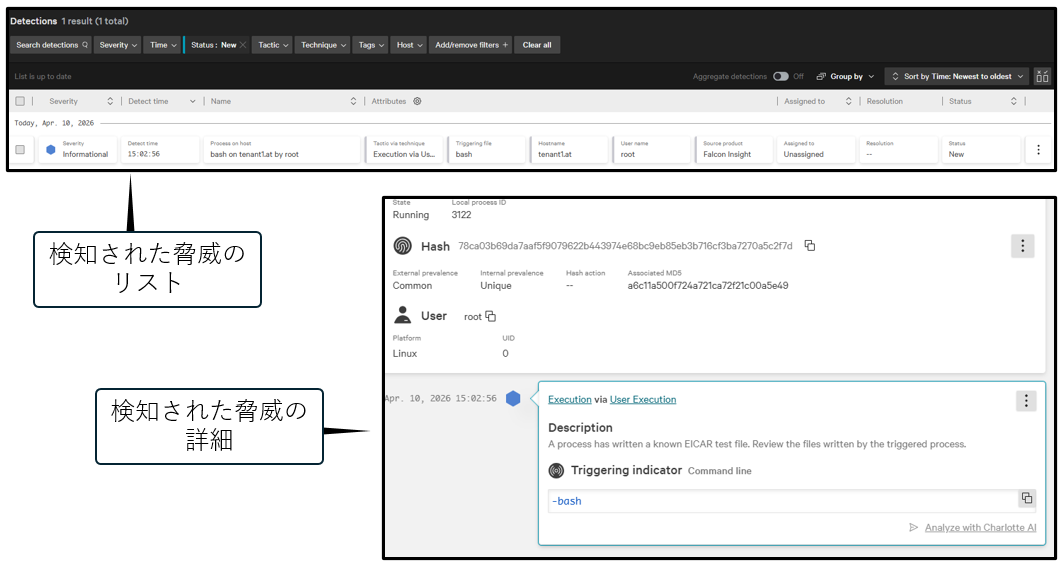Open the Sort by Time dropdown
1062x567 pixels.
click(957, 76)
